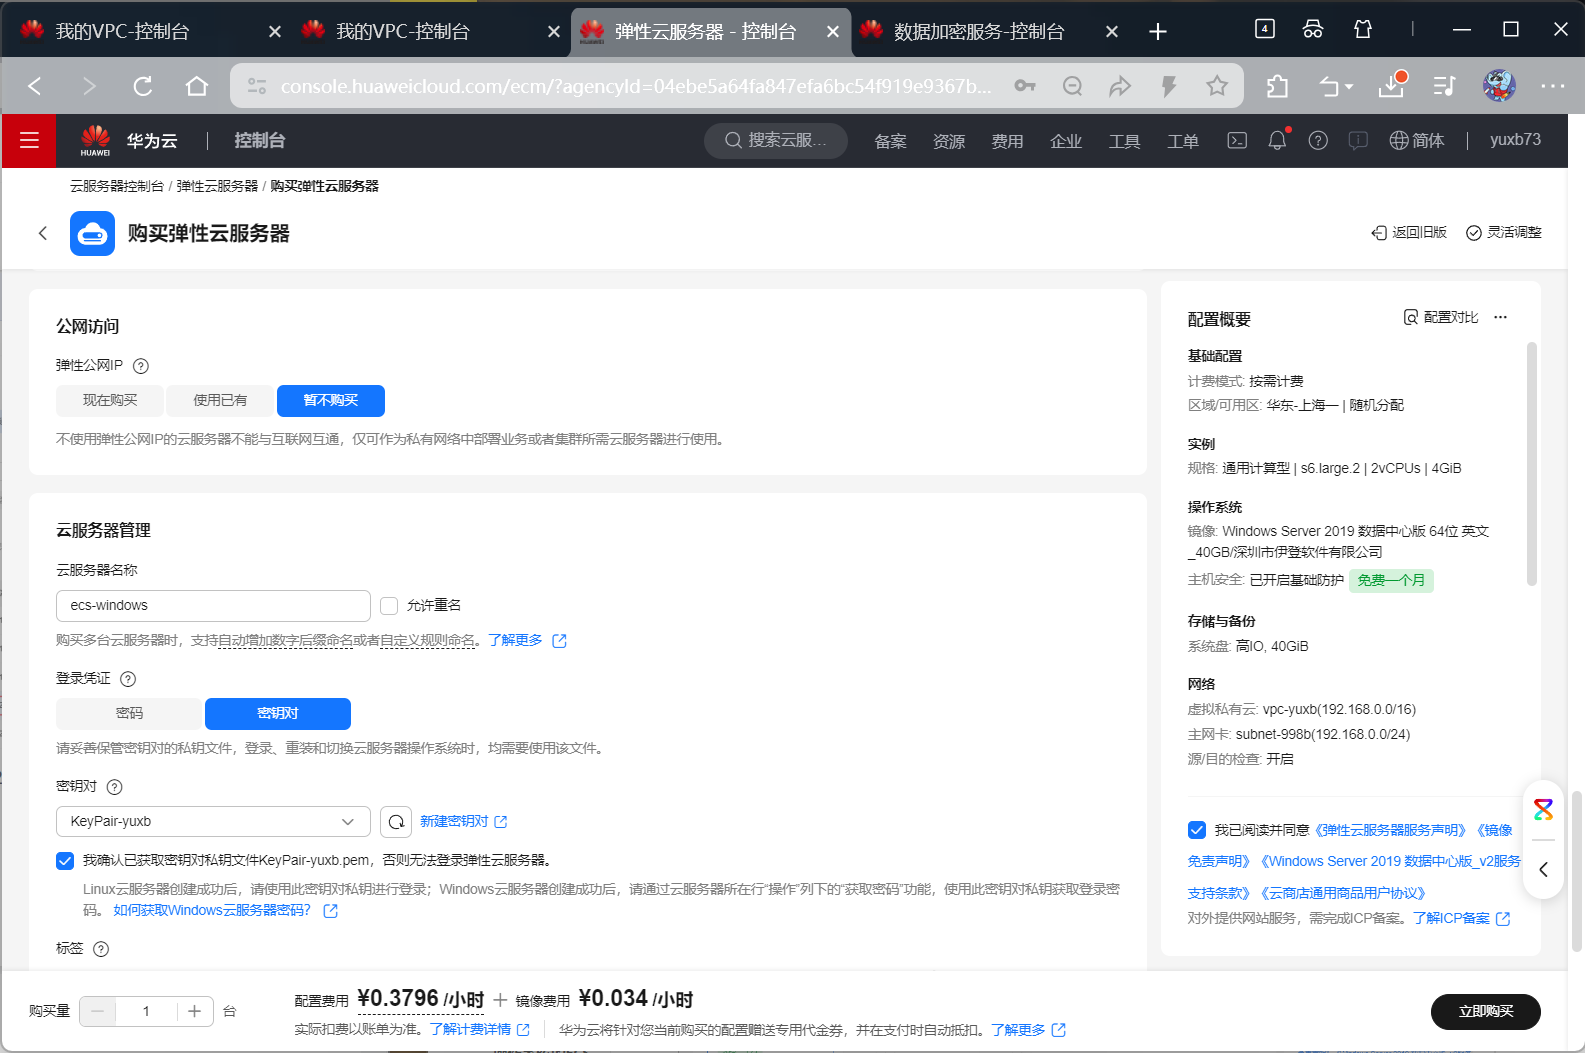Image resolution: width=1585 pixels, height=1053 pixels.
Task: Open the red hamburger service menu
Action: tap(29, 141)
